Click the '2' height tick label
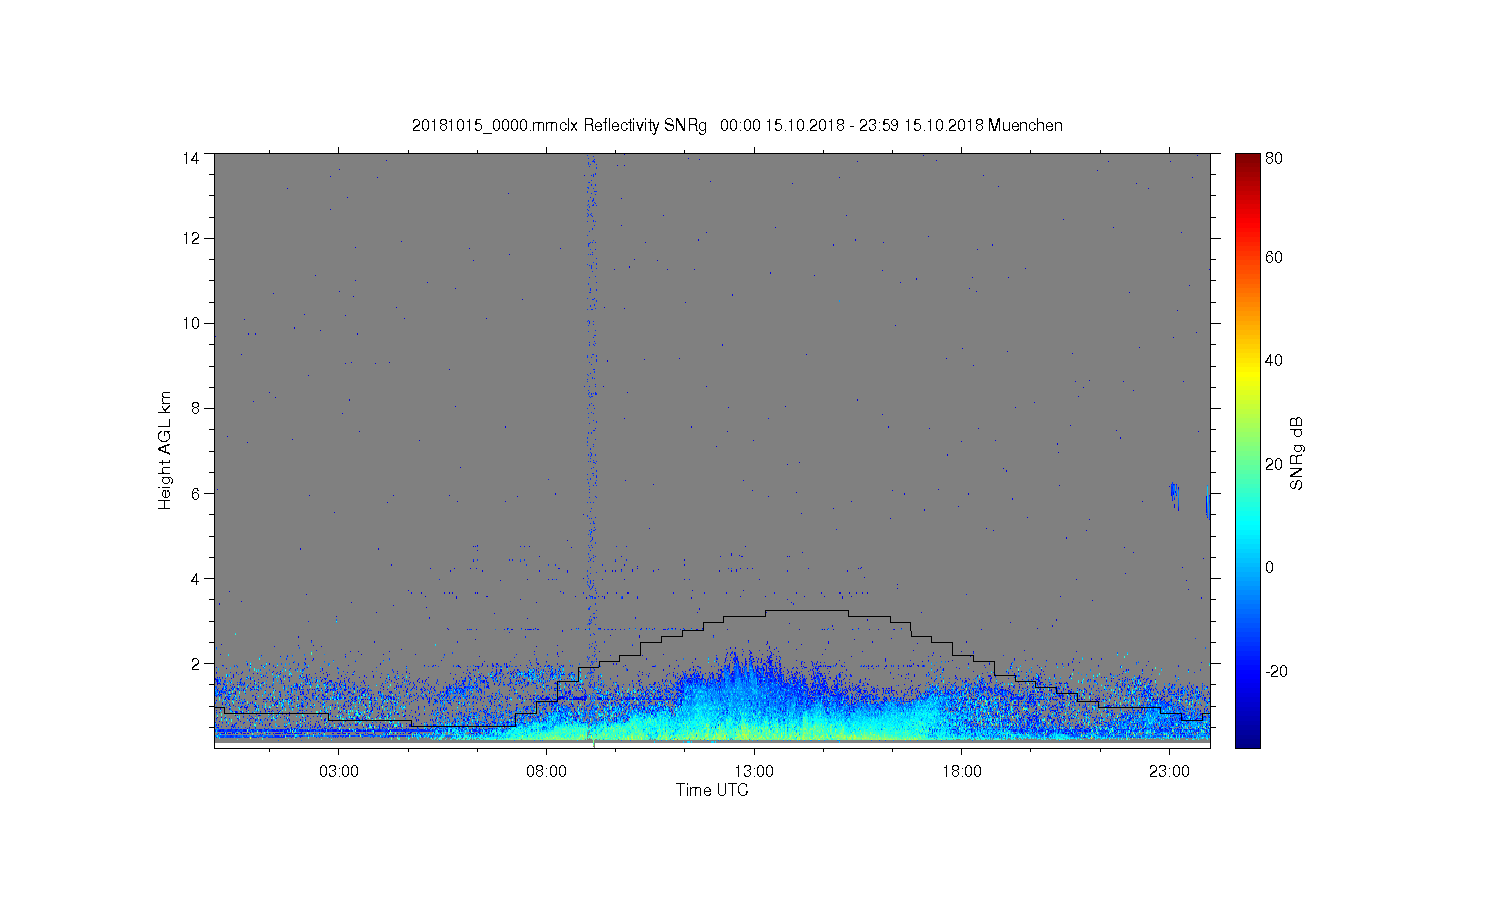Viewport: 1500px width, 900px height. (195, 663)
